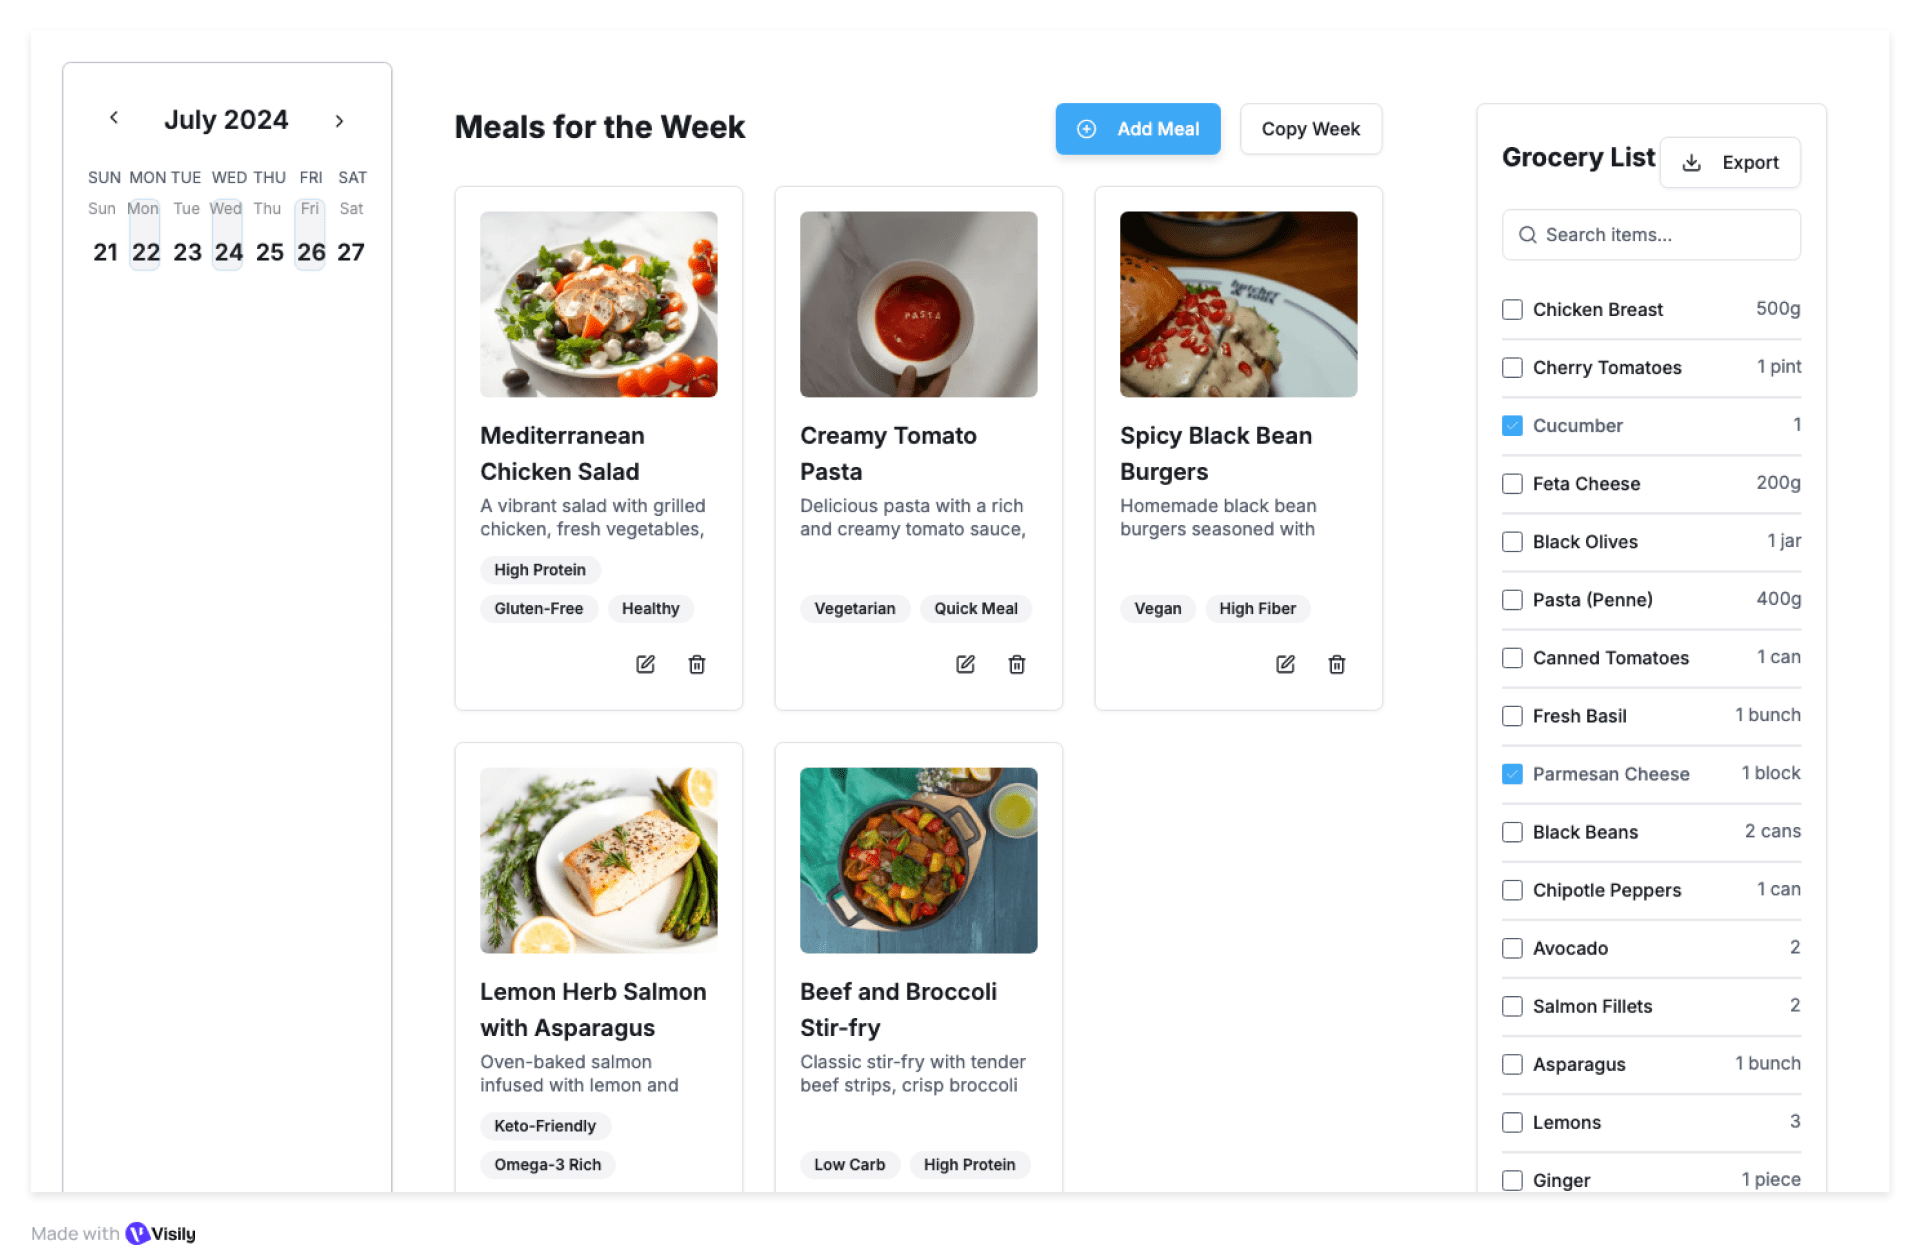Click the Visily logo at bottom
Screen dimensions: 1920x1248
[x=160, y=1233]
